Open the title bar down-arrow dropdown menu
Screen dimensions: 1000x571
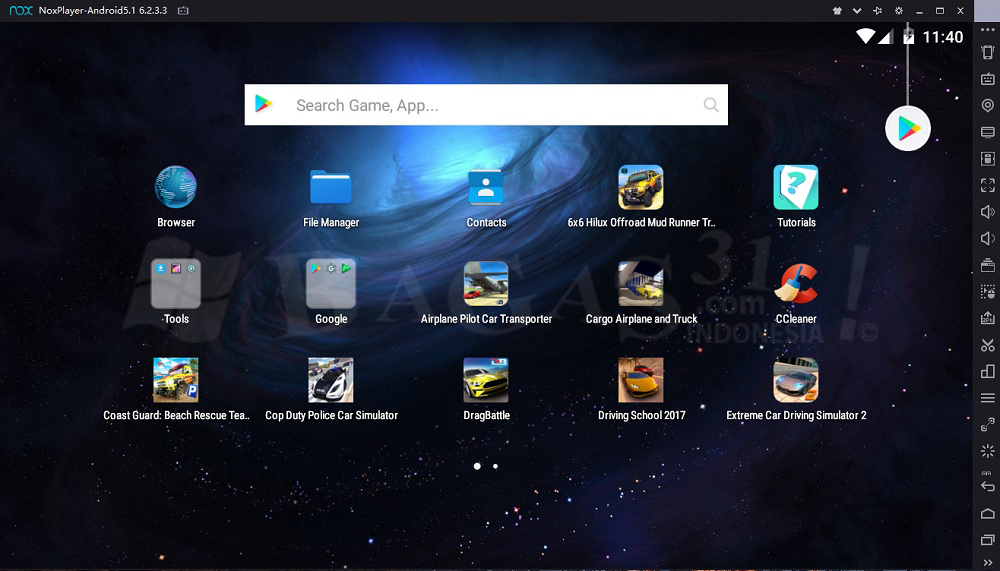coord(857,10)
